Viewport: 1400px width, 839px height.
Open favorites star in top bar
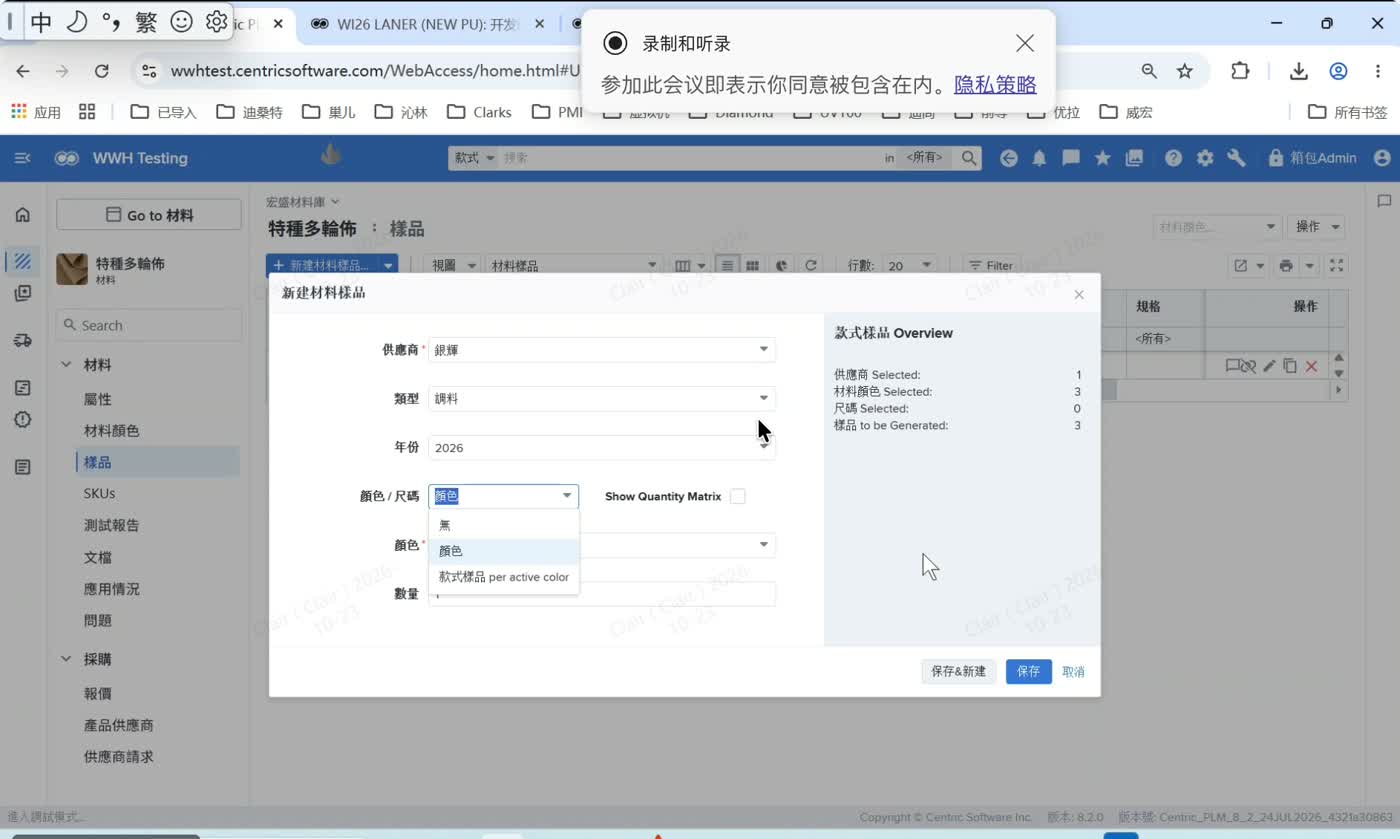point(1102,158)
